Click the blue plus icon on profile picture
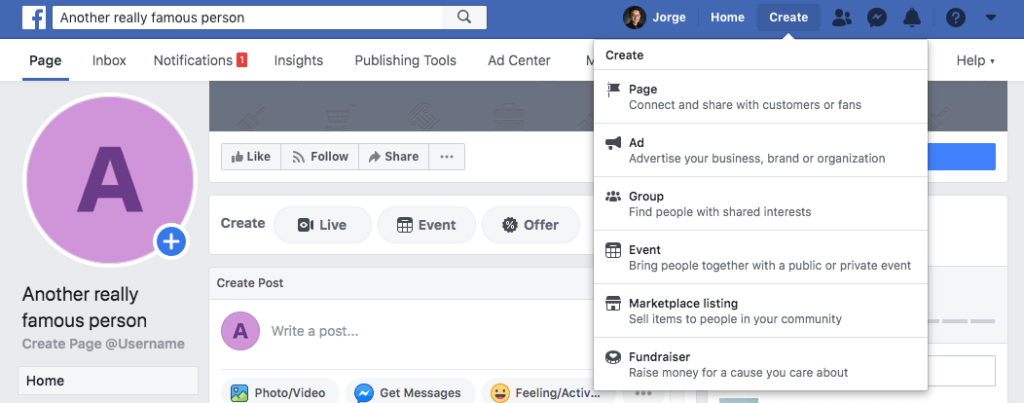Screen dimensions: 1024x403 171,242
